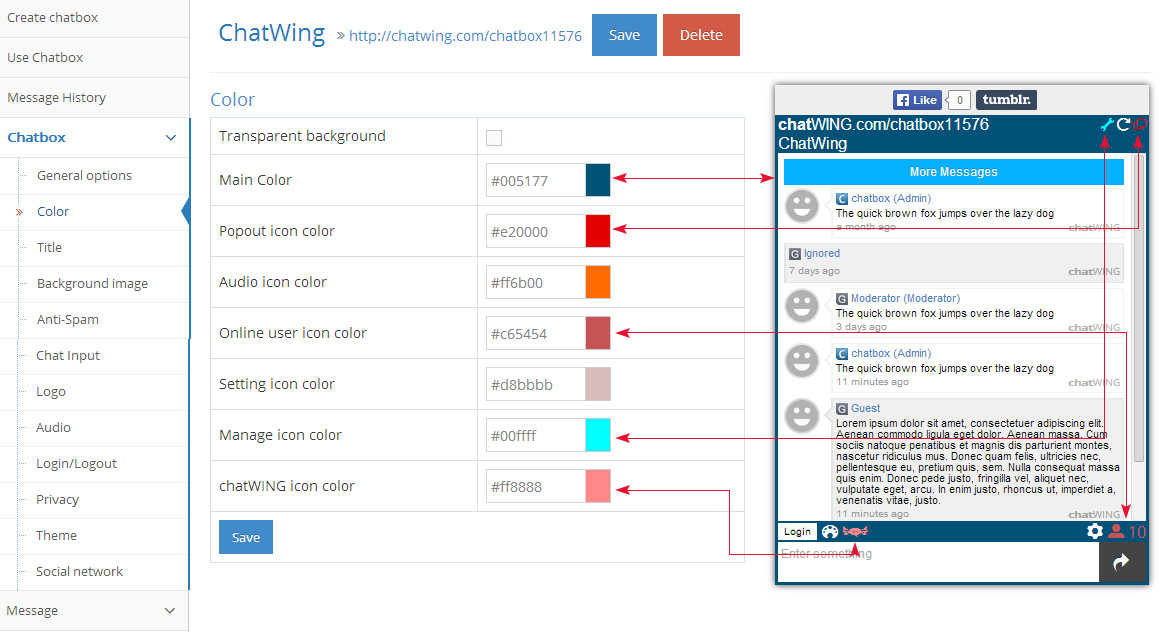Image resolution: width=1169 pixels, height=632 pixels.
Task: Click the chatbox message input field
Action: pos(939,562)
